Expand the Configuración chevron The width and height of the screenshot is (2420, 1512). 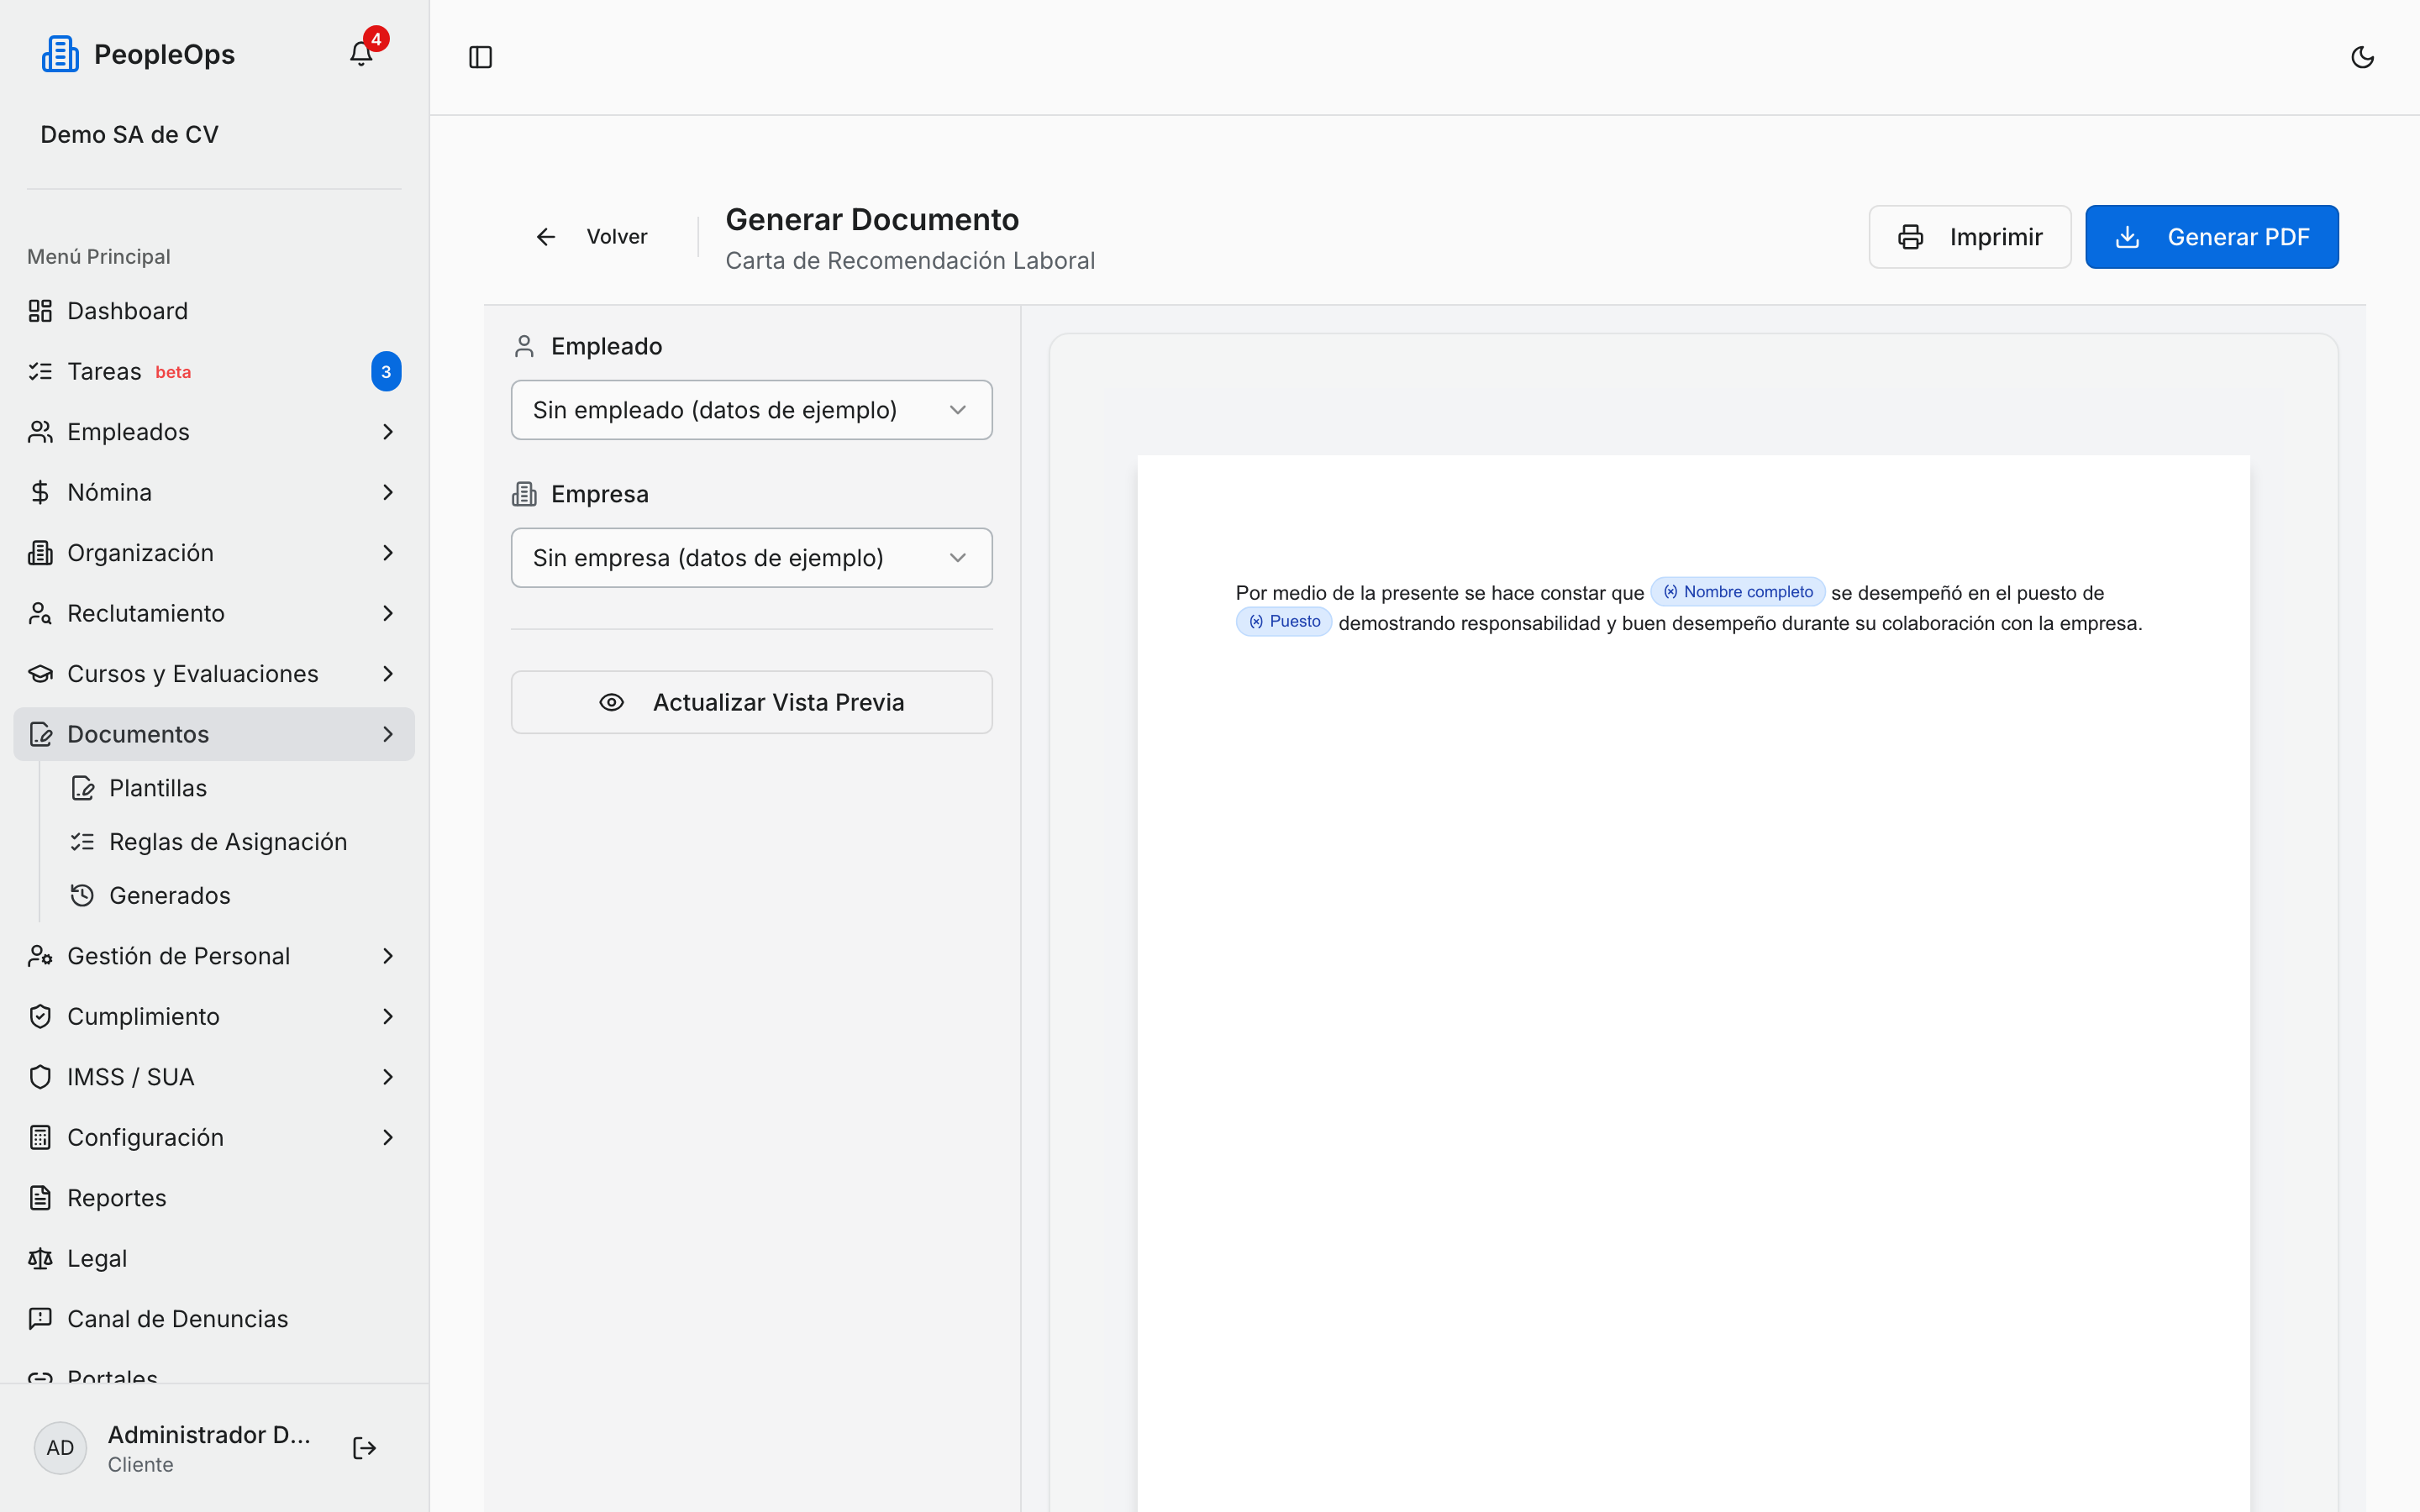[x=388, y=1137]
